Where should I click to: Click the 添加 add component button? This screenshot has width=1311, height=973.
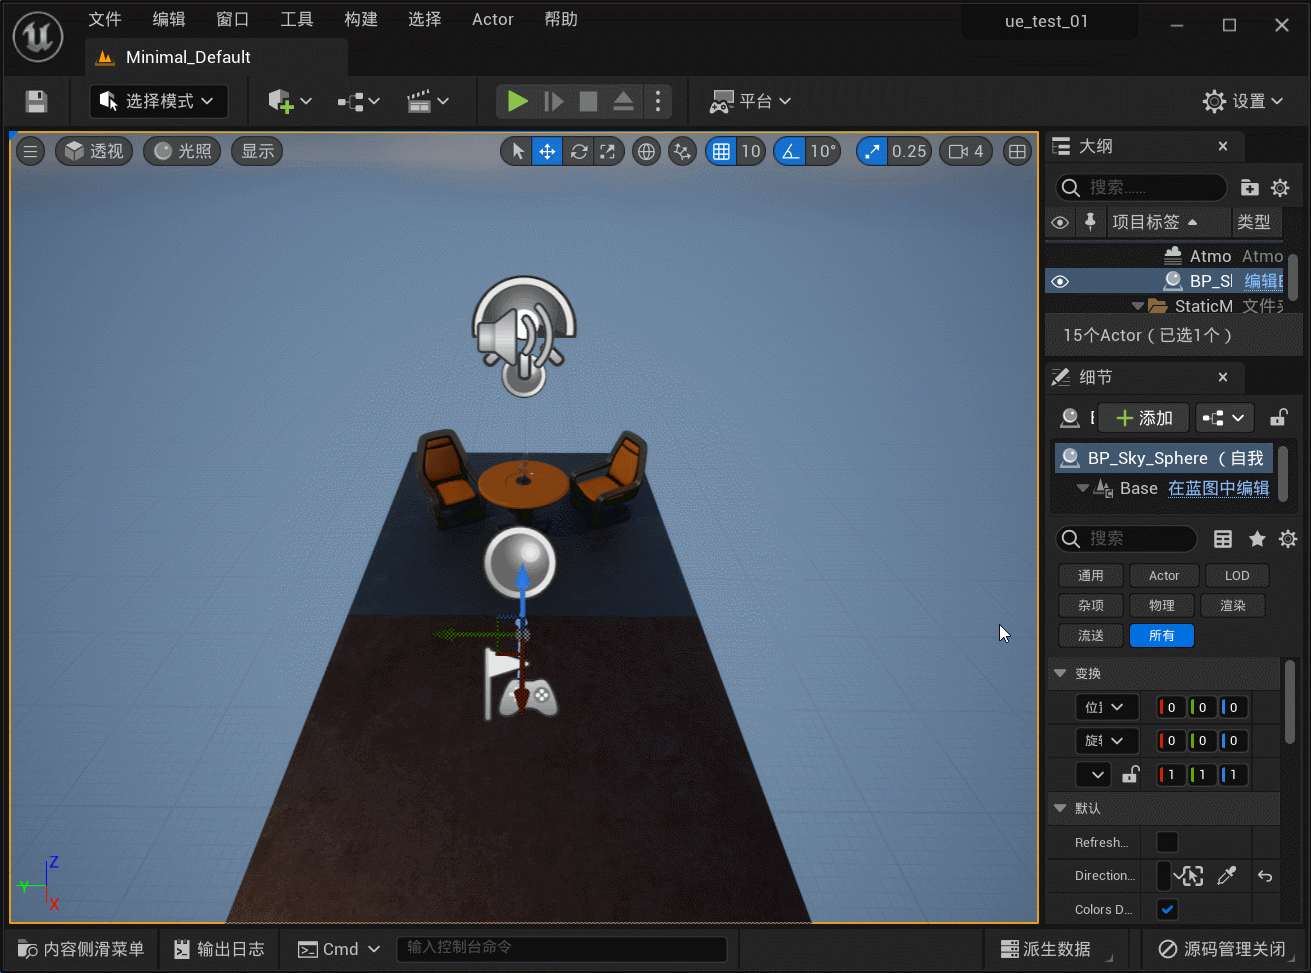[1143, 418]
